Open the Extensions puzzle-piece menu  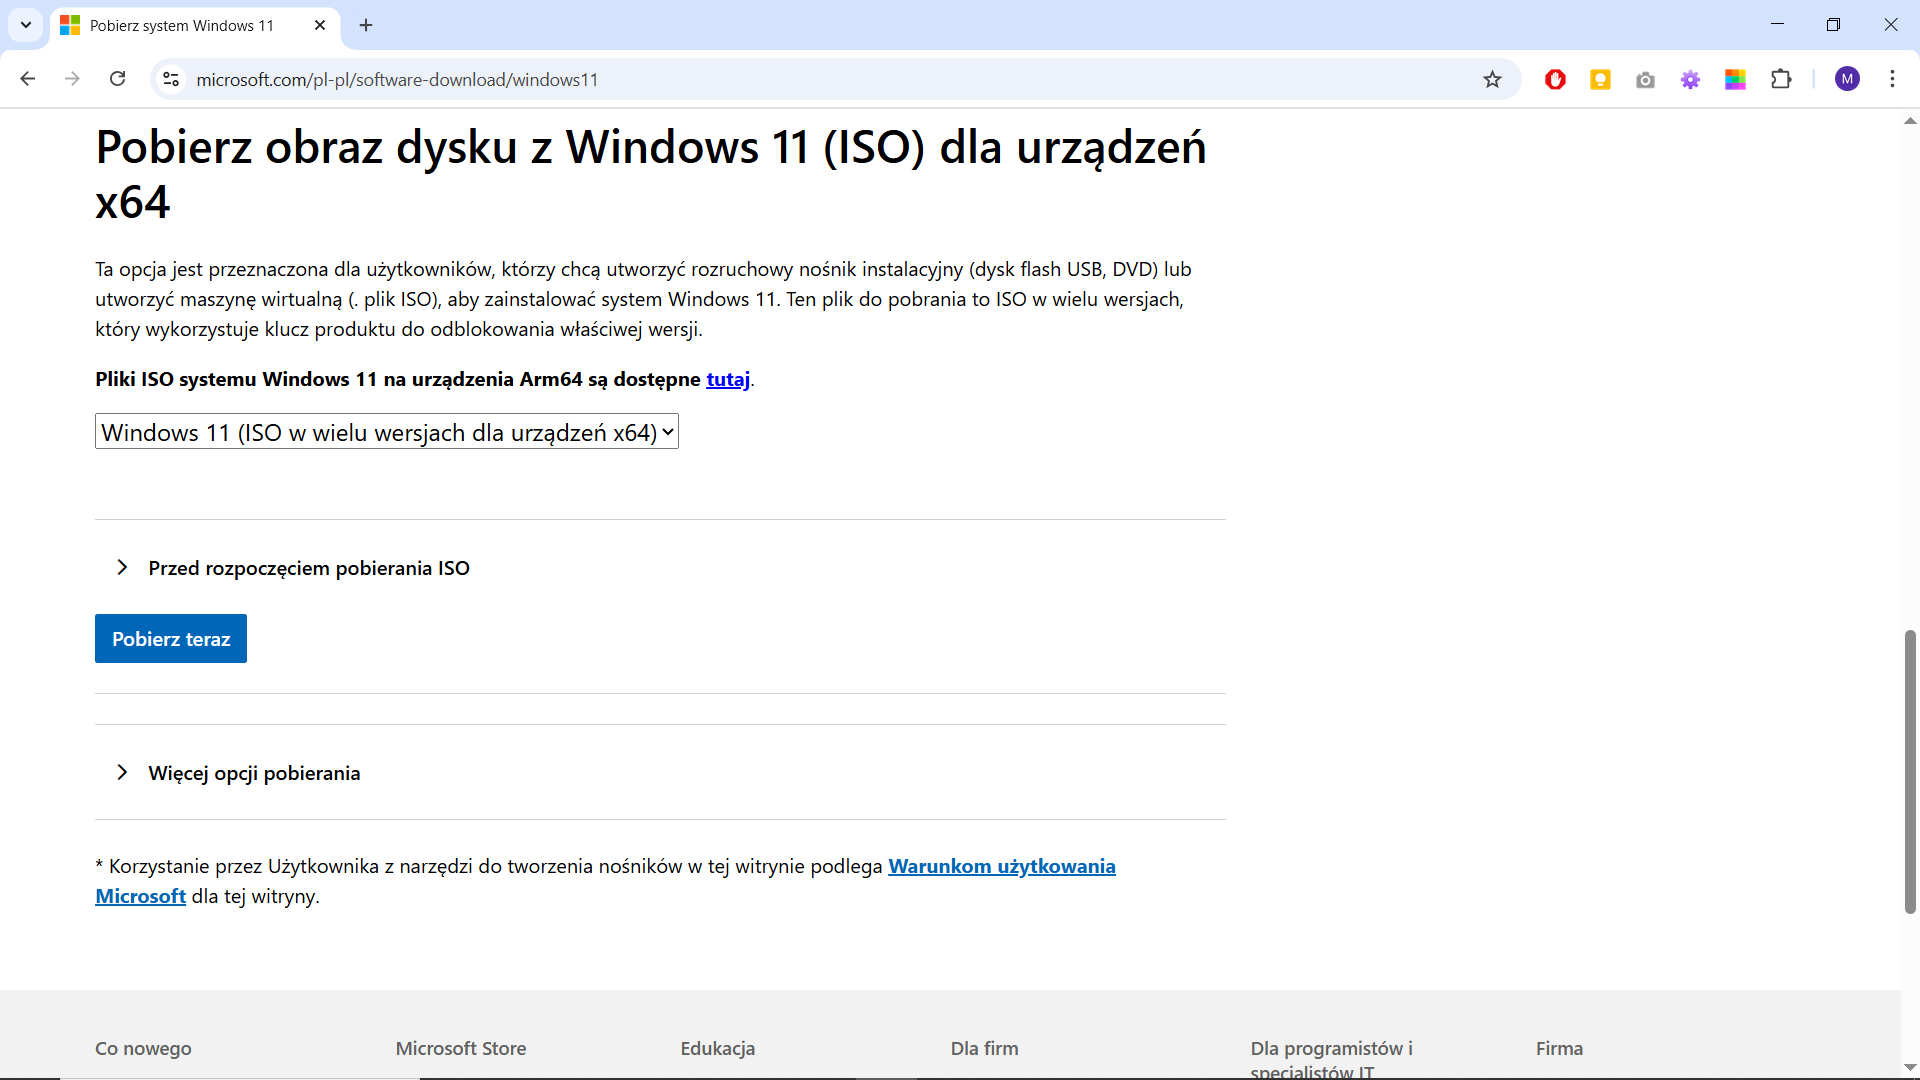tap(1781, 79)
